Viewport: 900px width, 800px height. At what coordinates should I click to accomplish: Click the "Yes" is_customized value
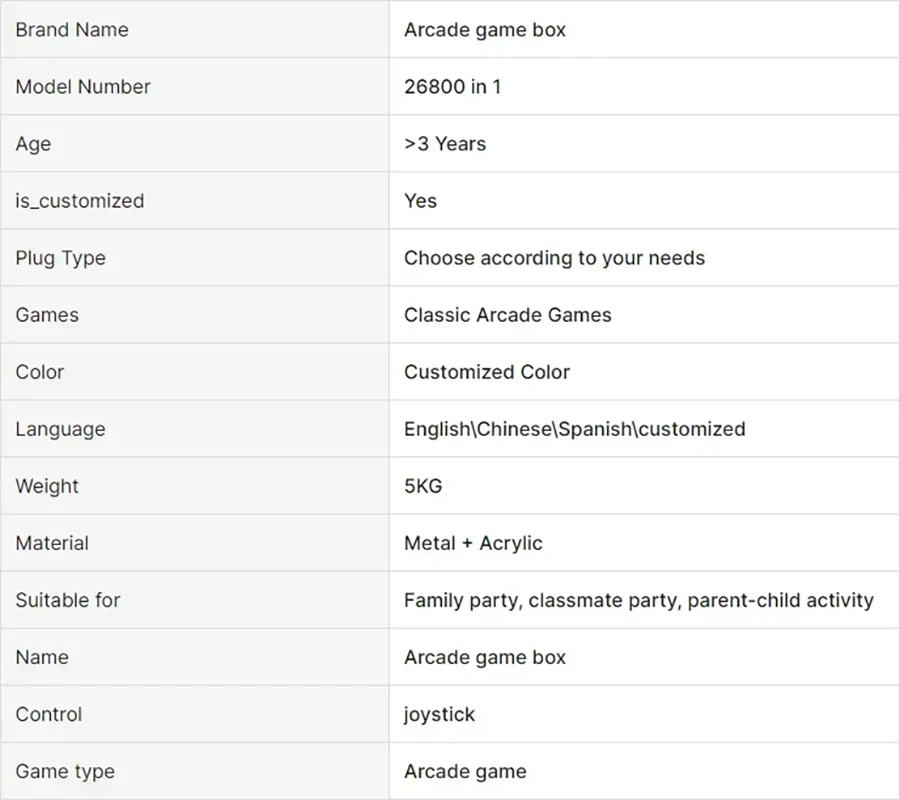pos(421,201)
